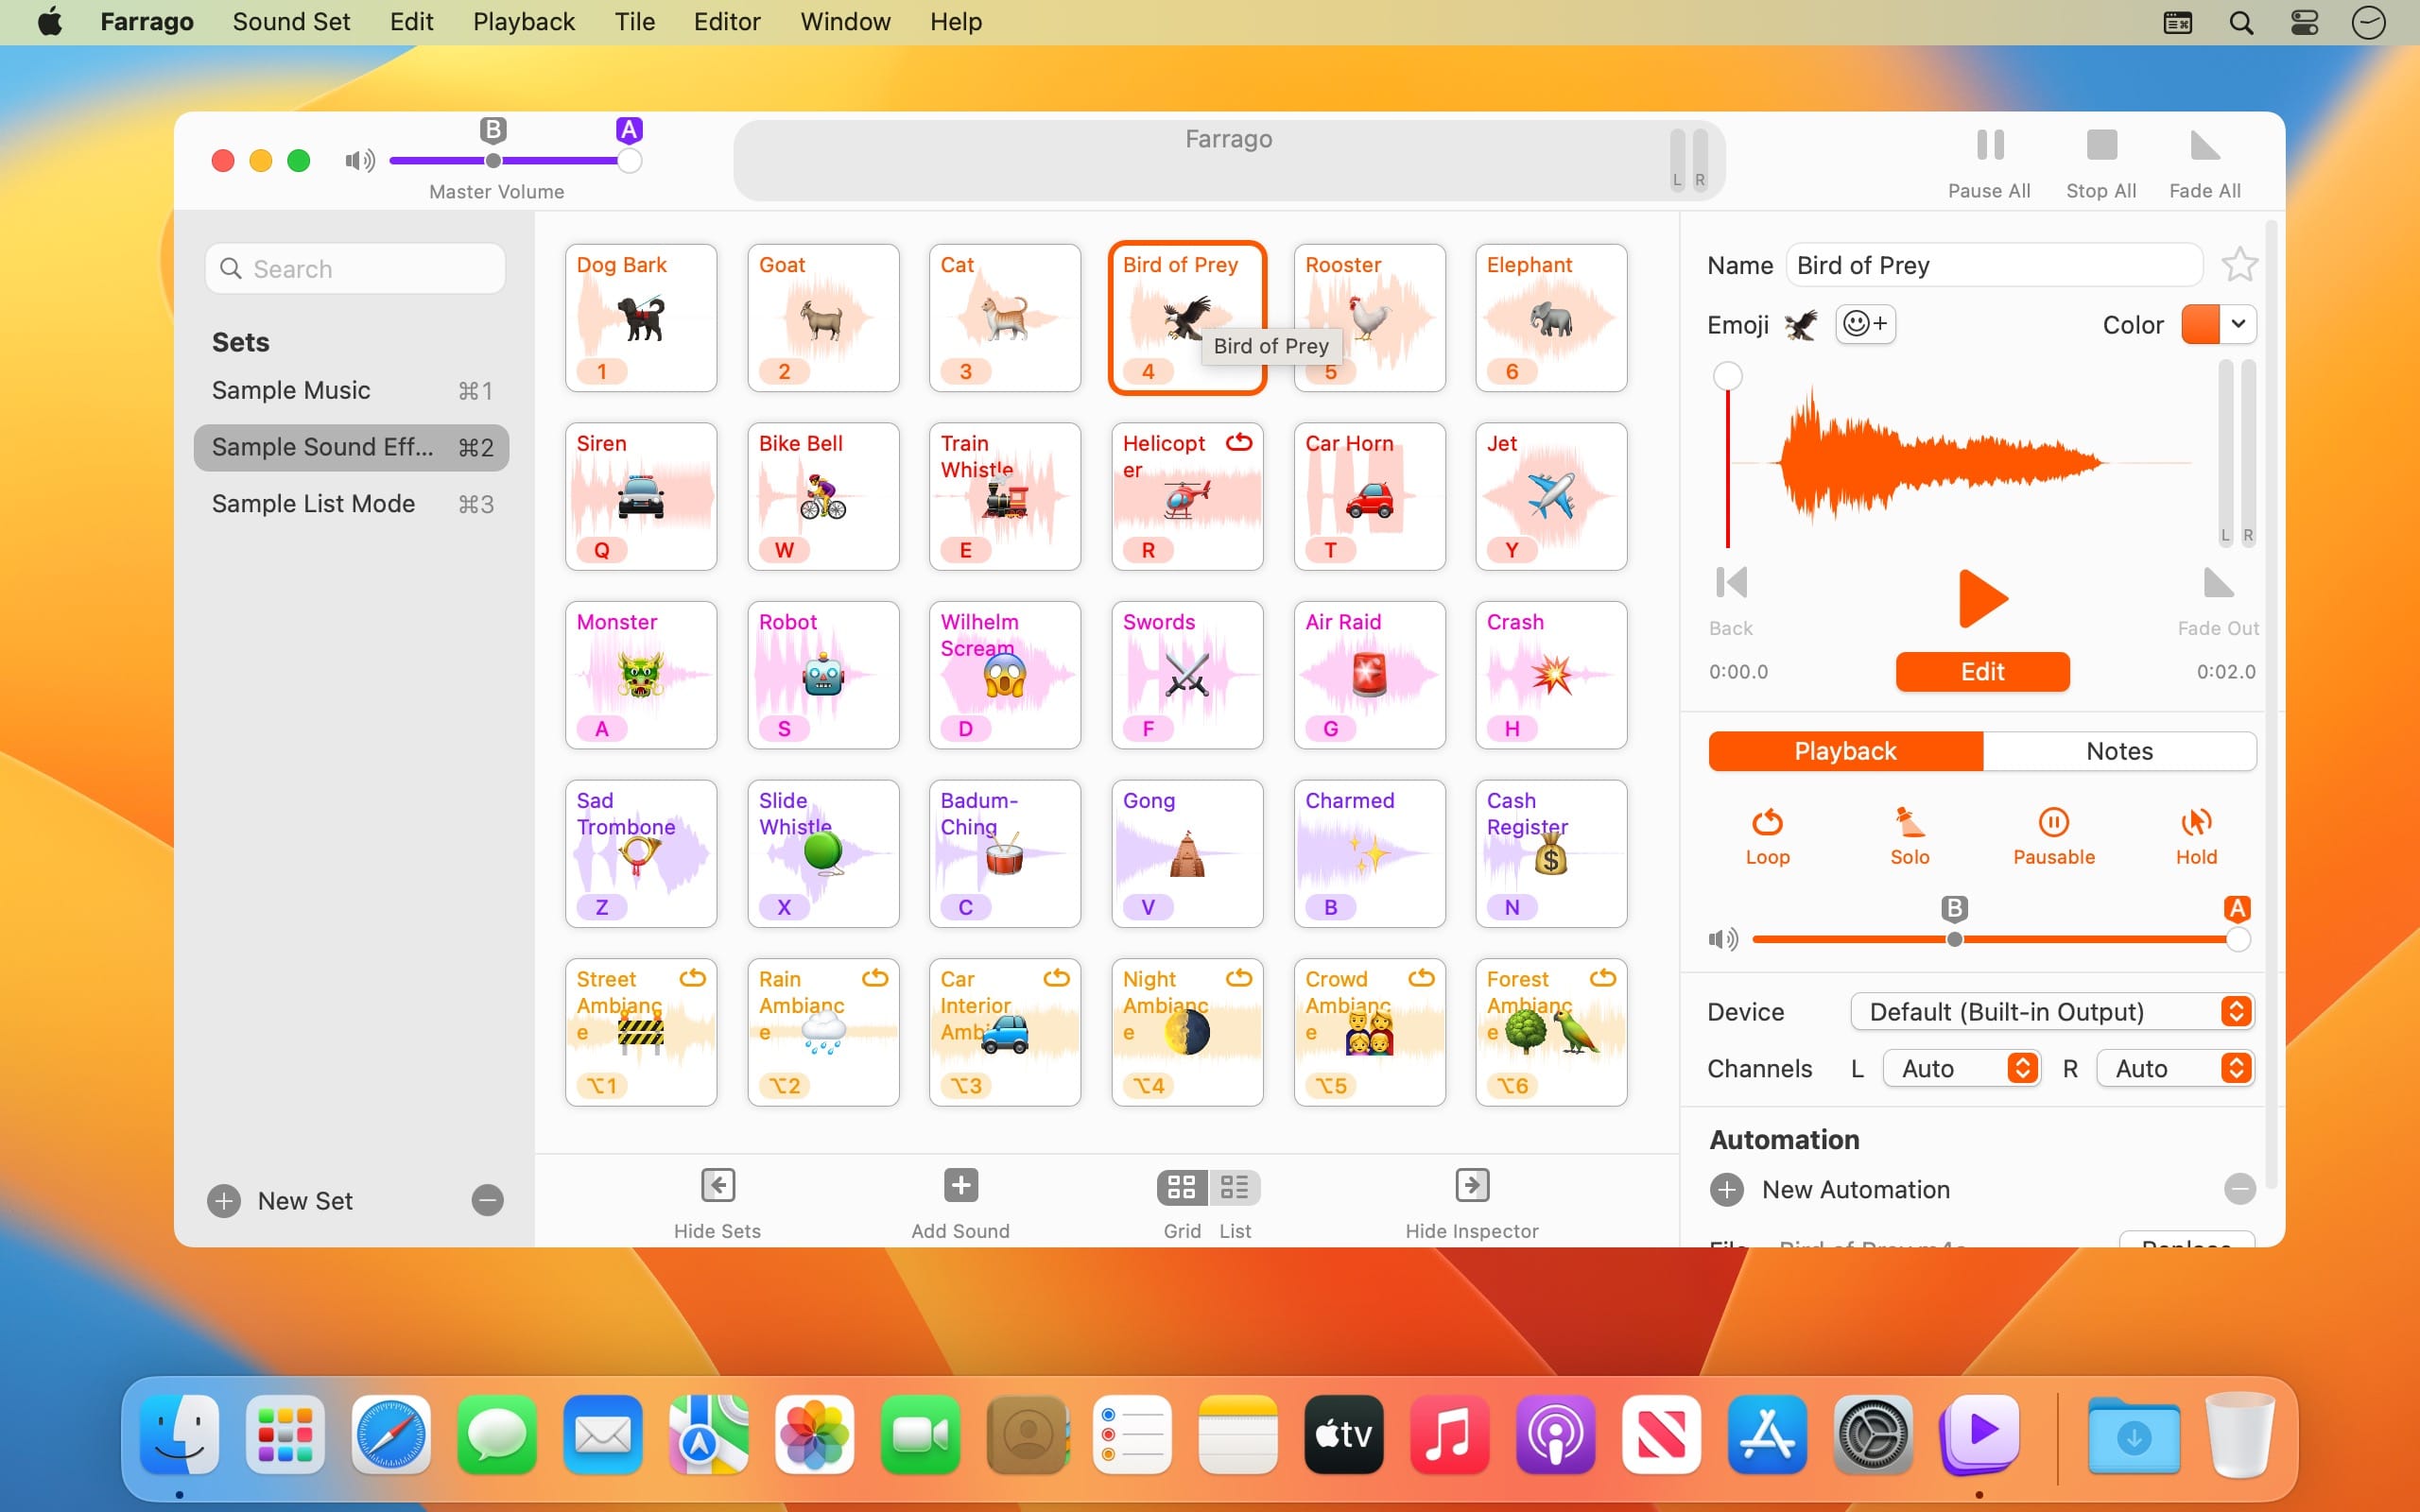The width and height of the screenshot is (2420, 1512).
Task: Click the Add Sound plus icon
Action: [960, 1185]
